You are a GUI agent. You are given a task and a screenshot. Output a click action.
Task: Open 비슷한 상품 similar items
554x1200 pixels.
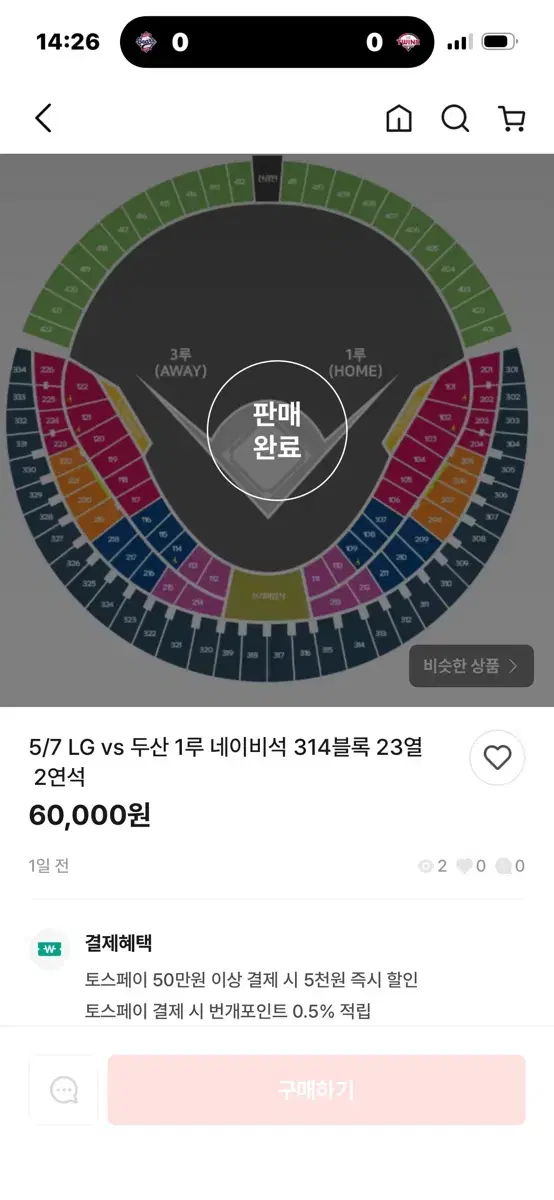point(471,666)
